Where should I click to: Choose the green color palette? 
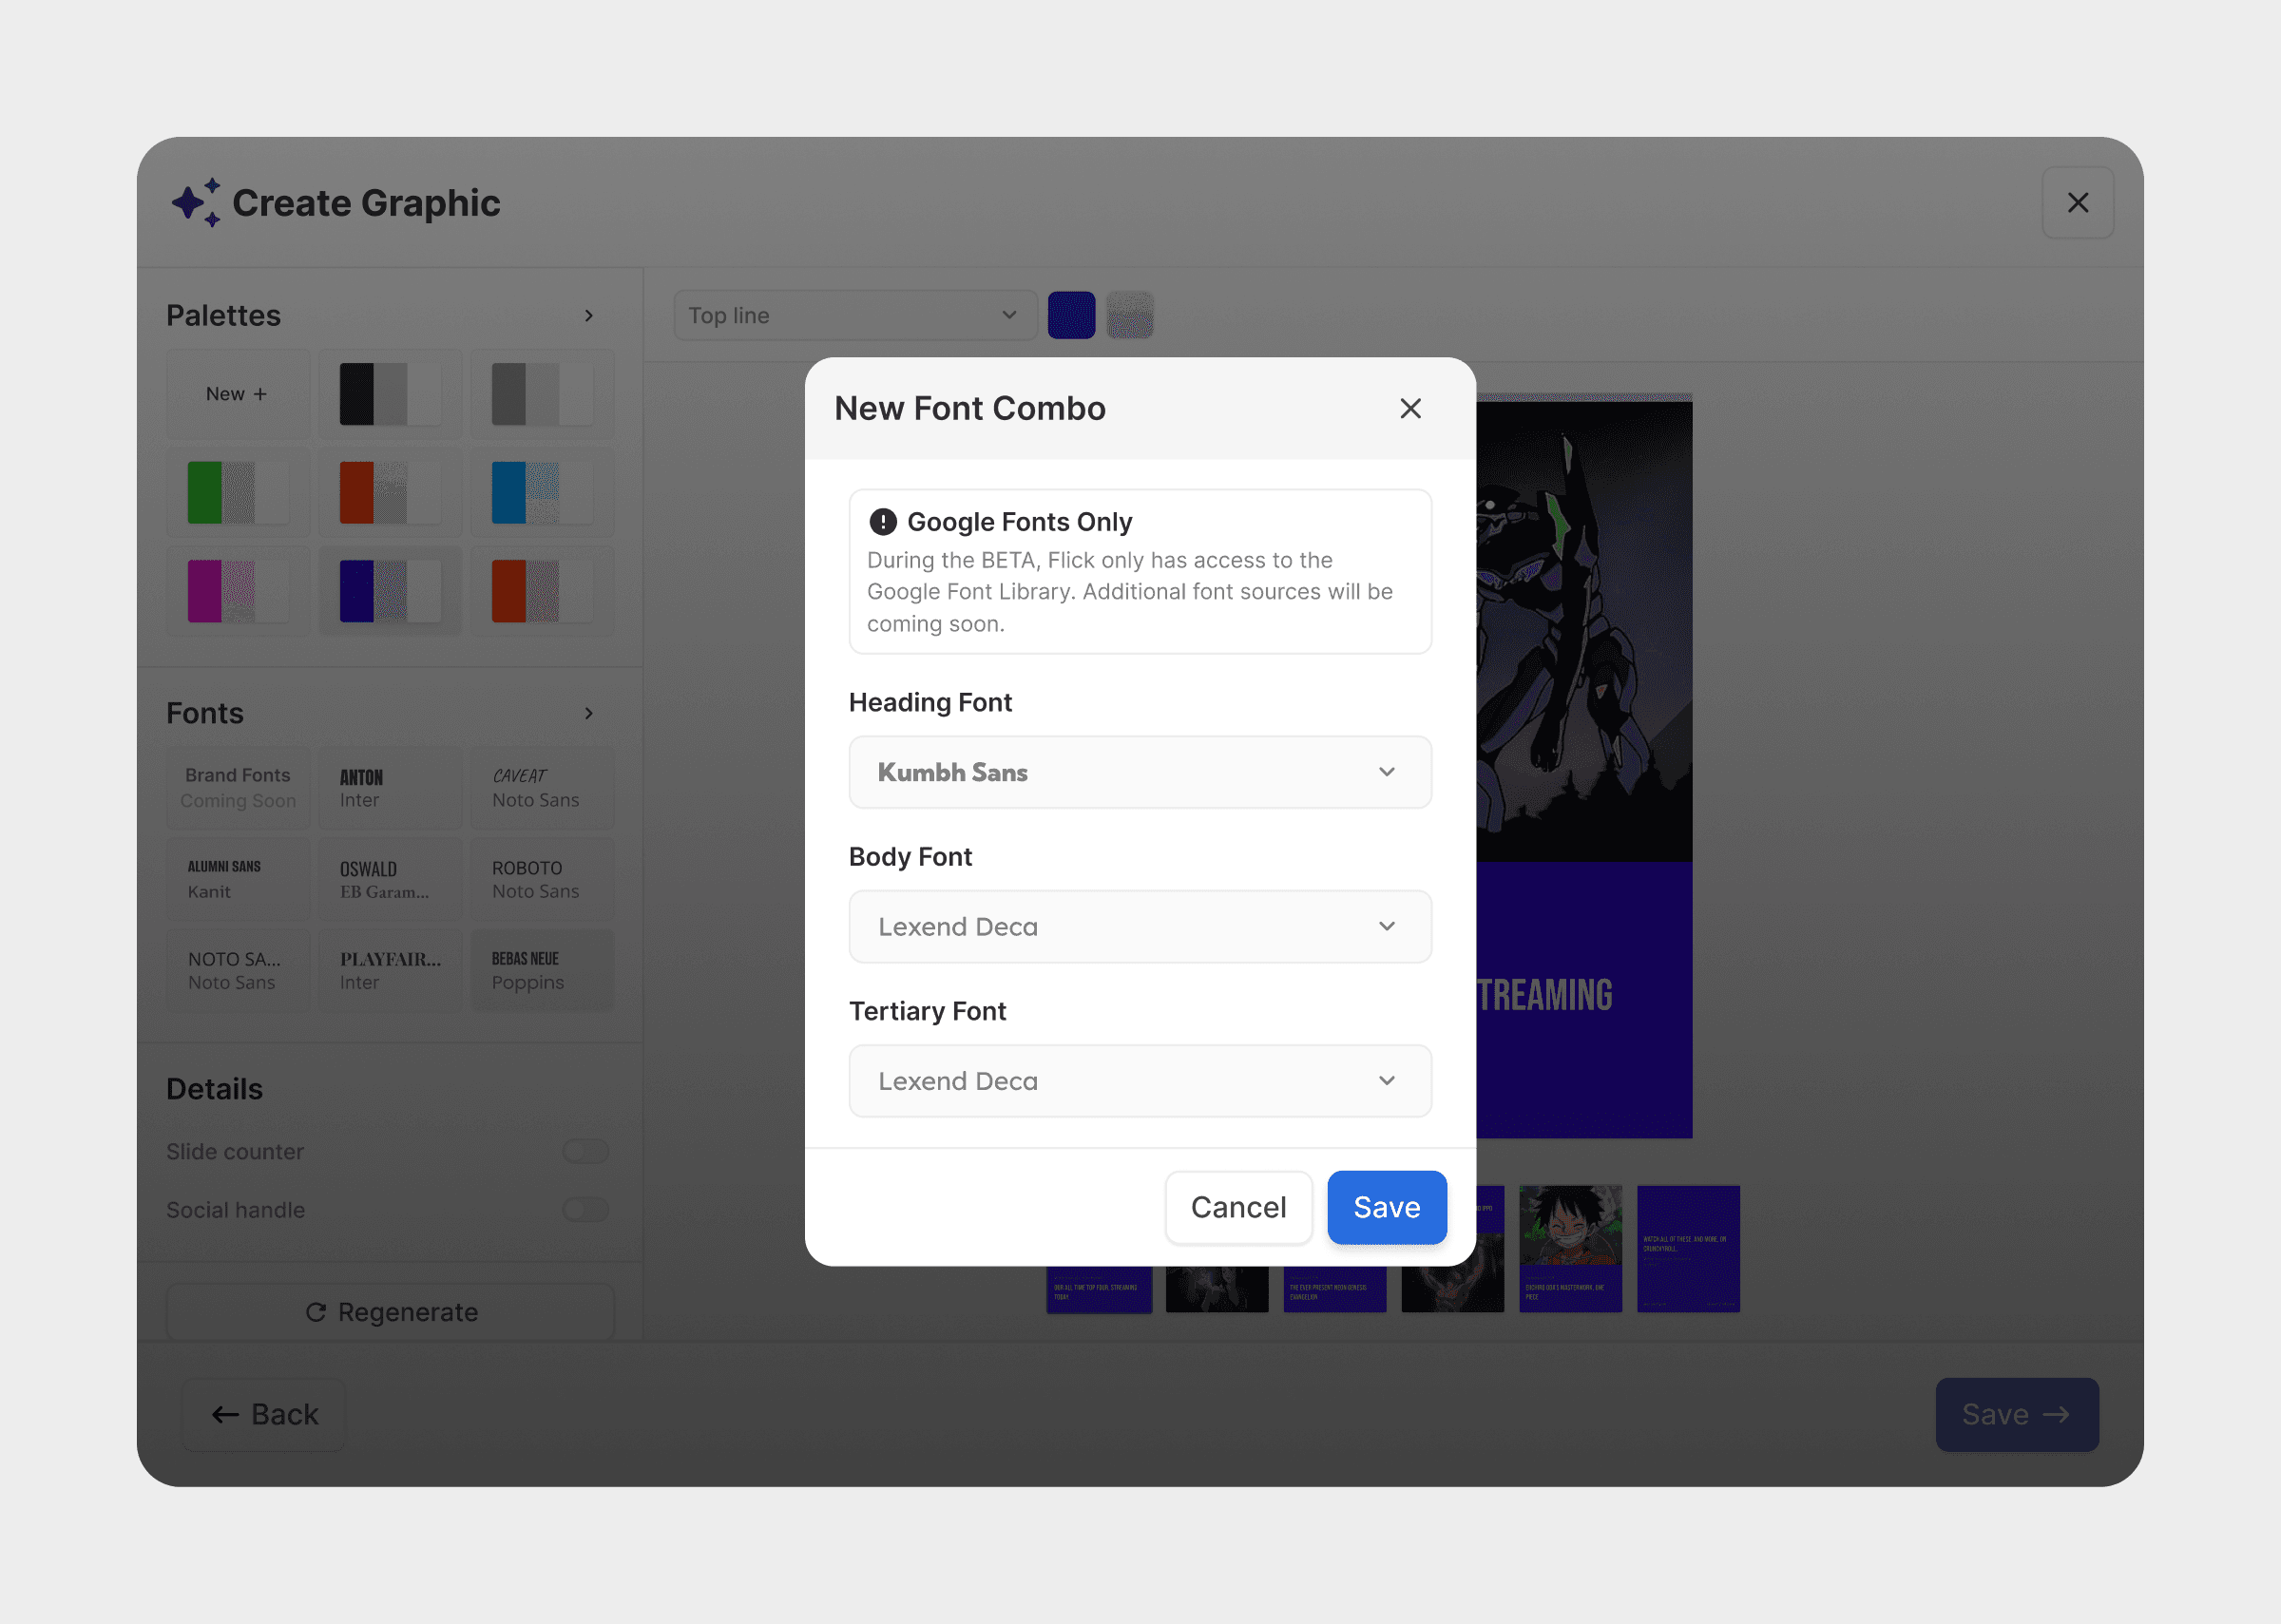coord(238,493)
